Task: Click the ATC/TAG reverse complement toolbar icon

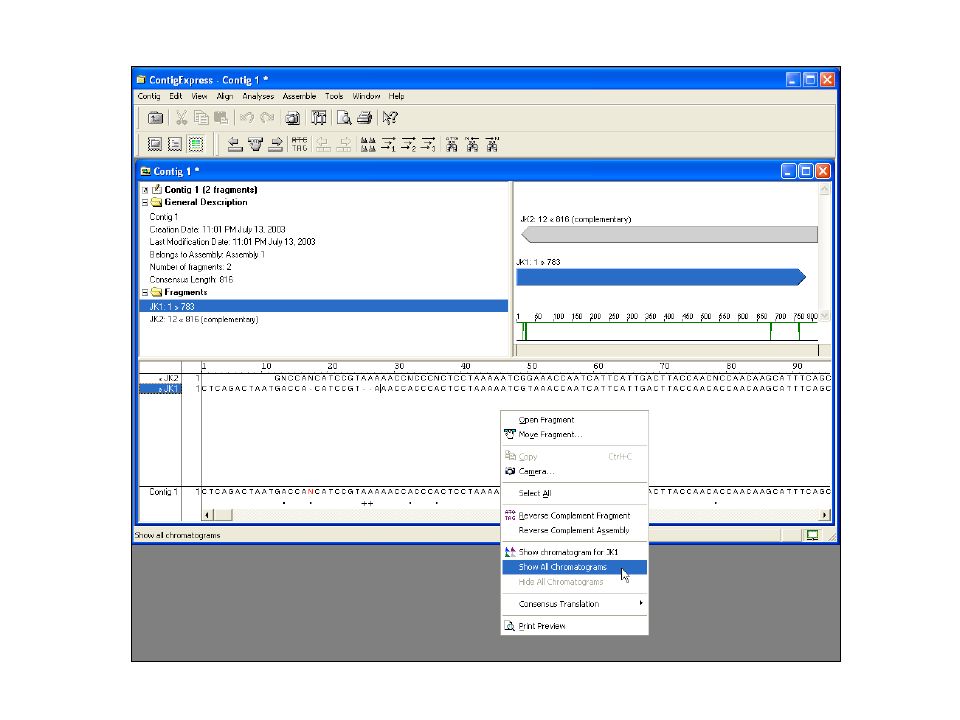Action: pos(299,144)
